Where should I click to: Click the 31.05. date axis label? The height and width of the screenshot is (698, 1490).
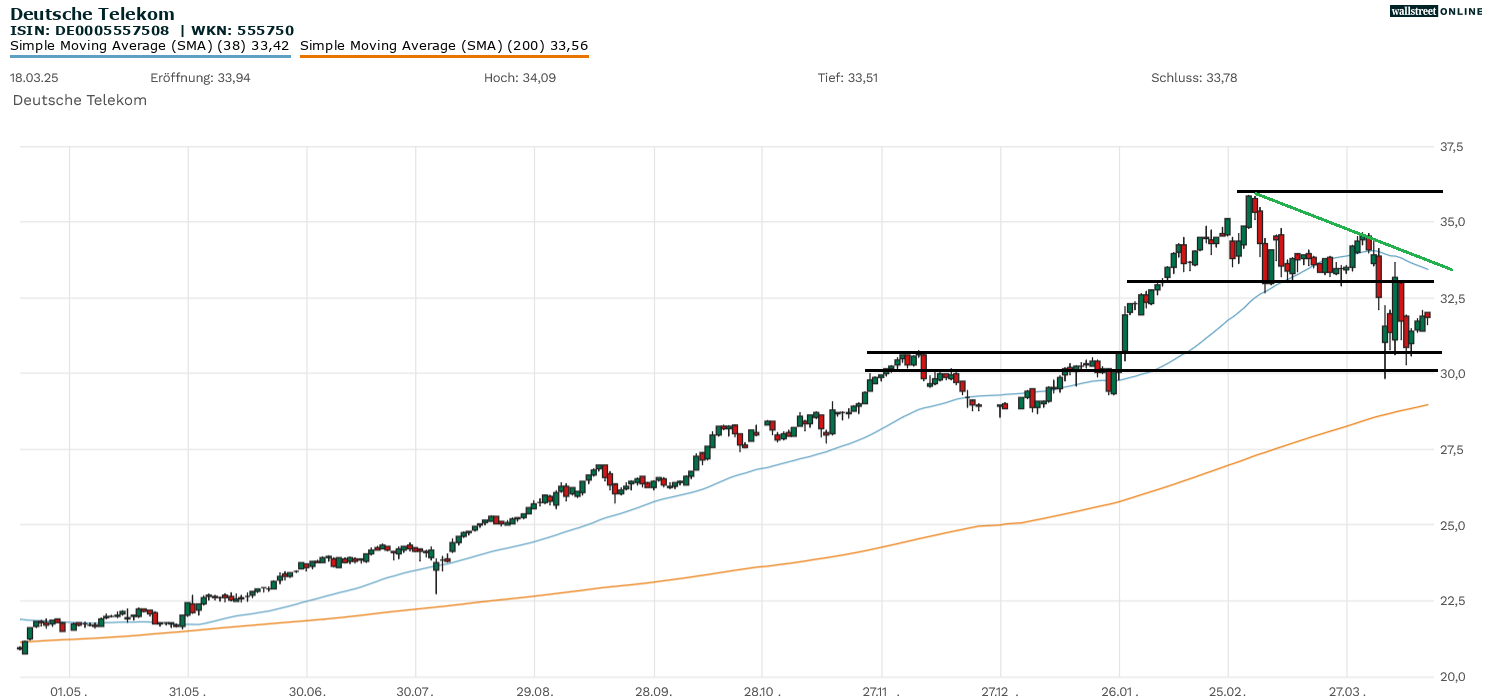(188, 690)
